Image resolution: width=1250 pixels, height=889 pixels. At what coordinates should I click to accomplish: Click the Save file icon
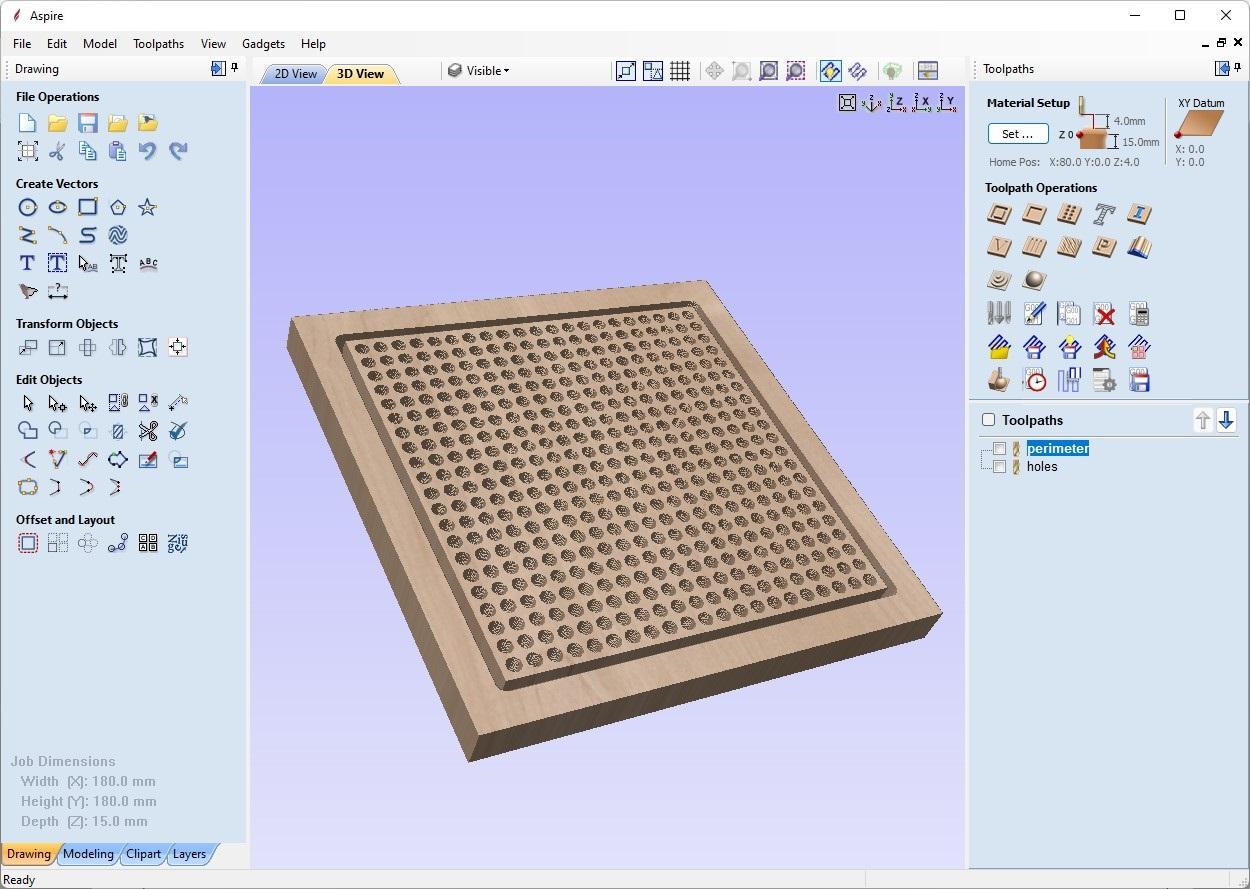coord(88,123)
